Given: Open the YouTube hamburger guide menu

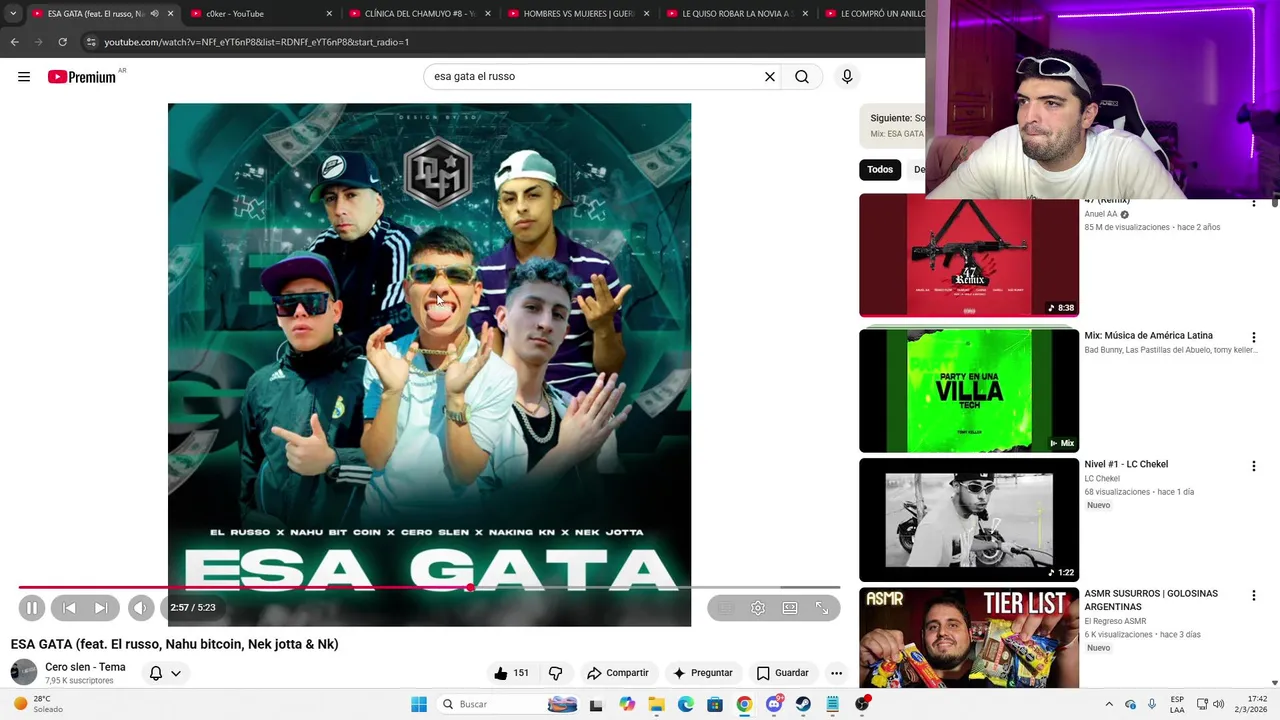Looking at the screenshot, I should click(24, 77).
